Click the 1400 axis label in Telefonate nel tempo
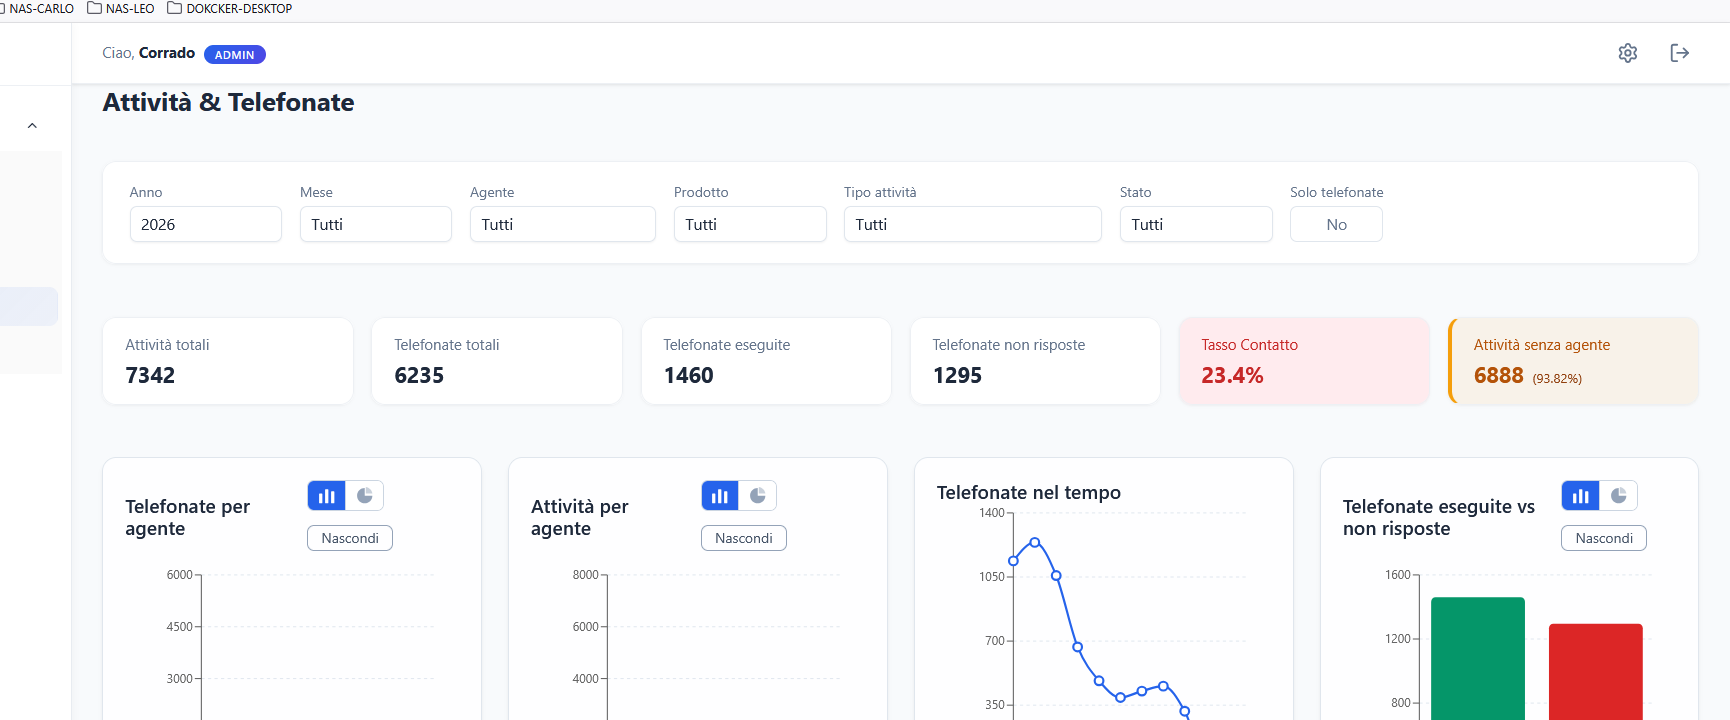The height and width of the screenshot is (720, 1730). coord(992,513)
